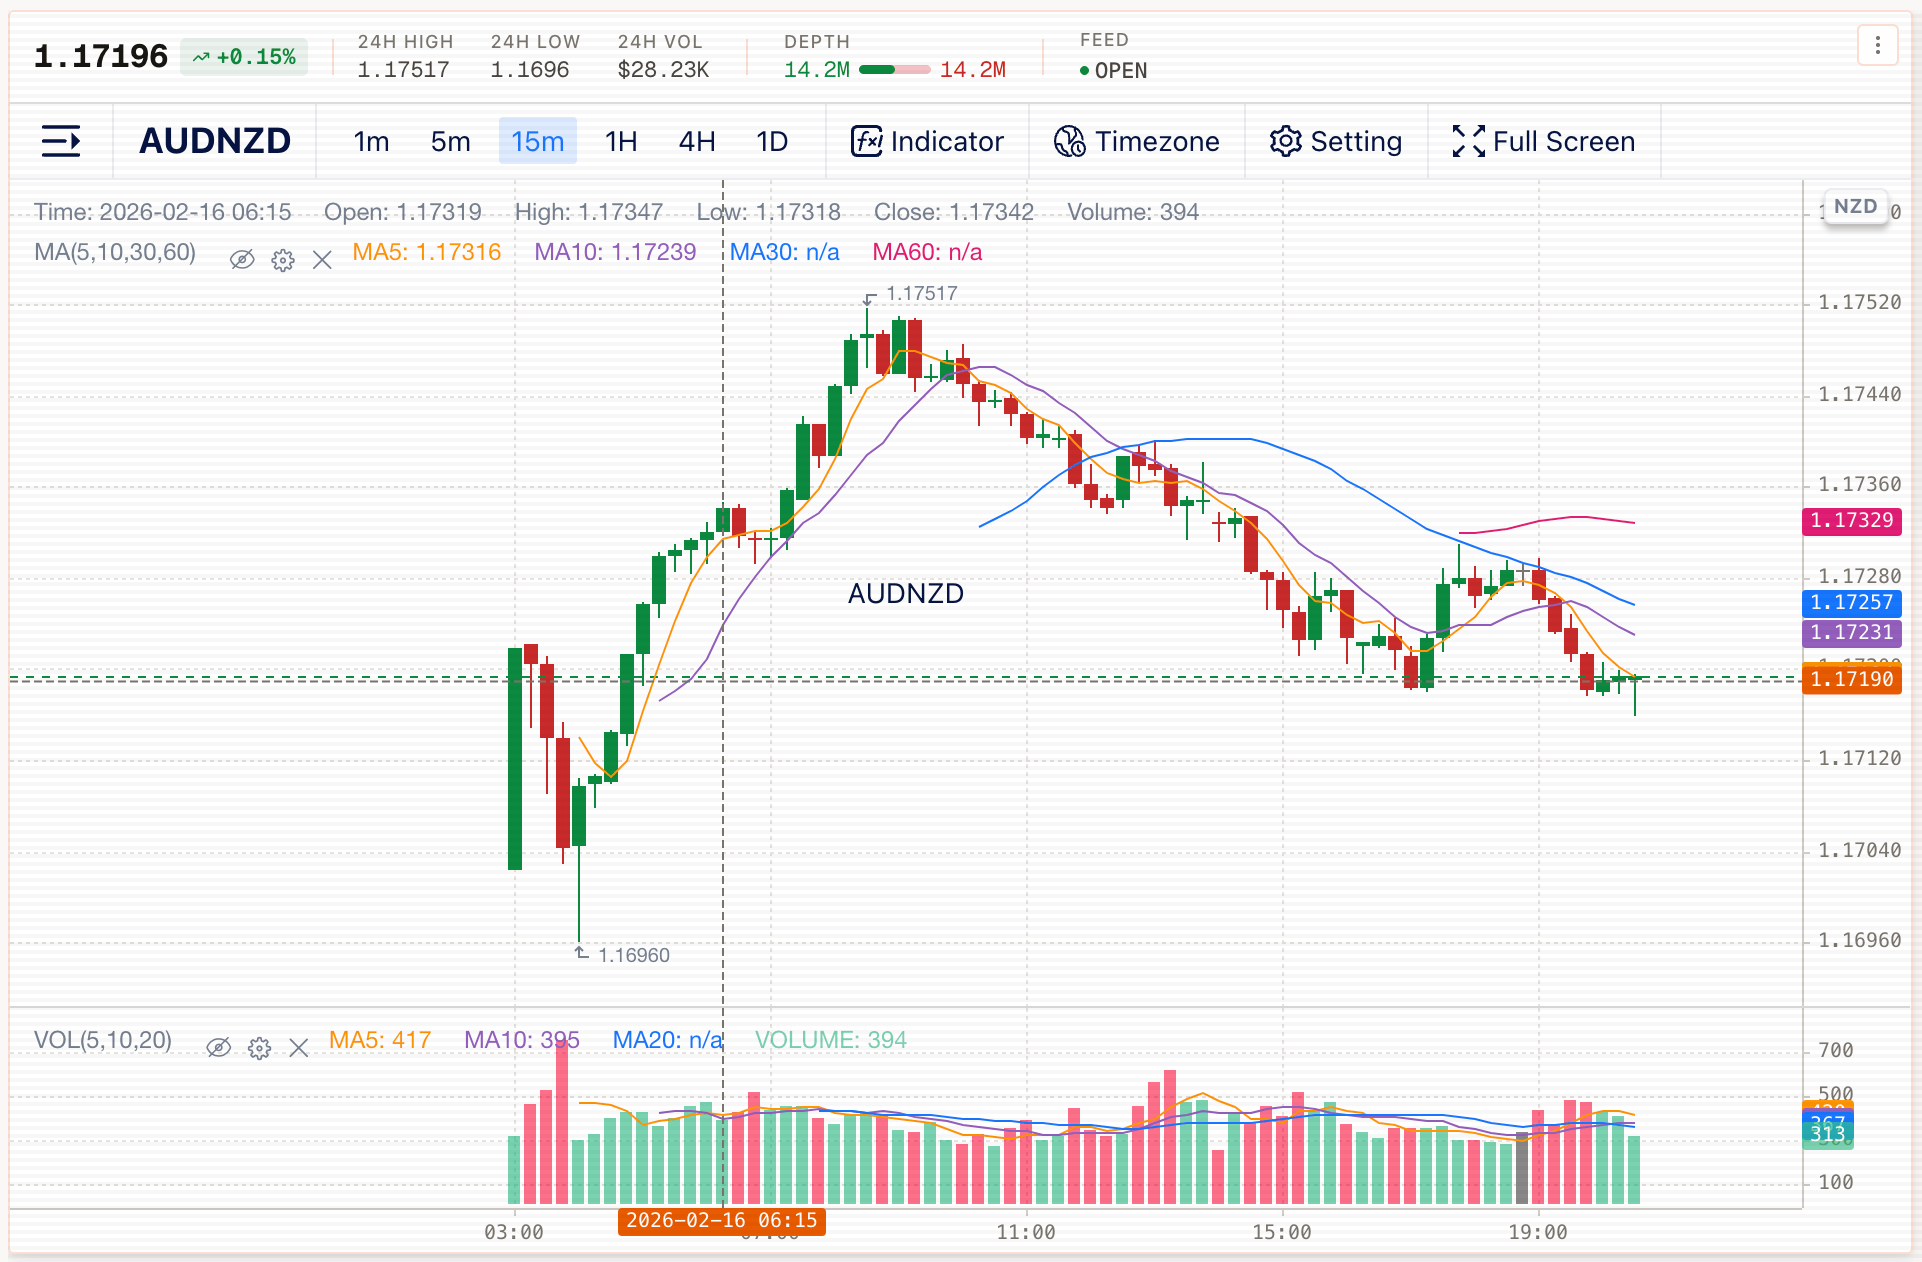The width and height of the screenshot is (1922, 1262).
Task: Open the NZD currency axis dropdown
Action: pos(1855,206)
